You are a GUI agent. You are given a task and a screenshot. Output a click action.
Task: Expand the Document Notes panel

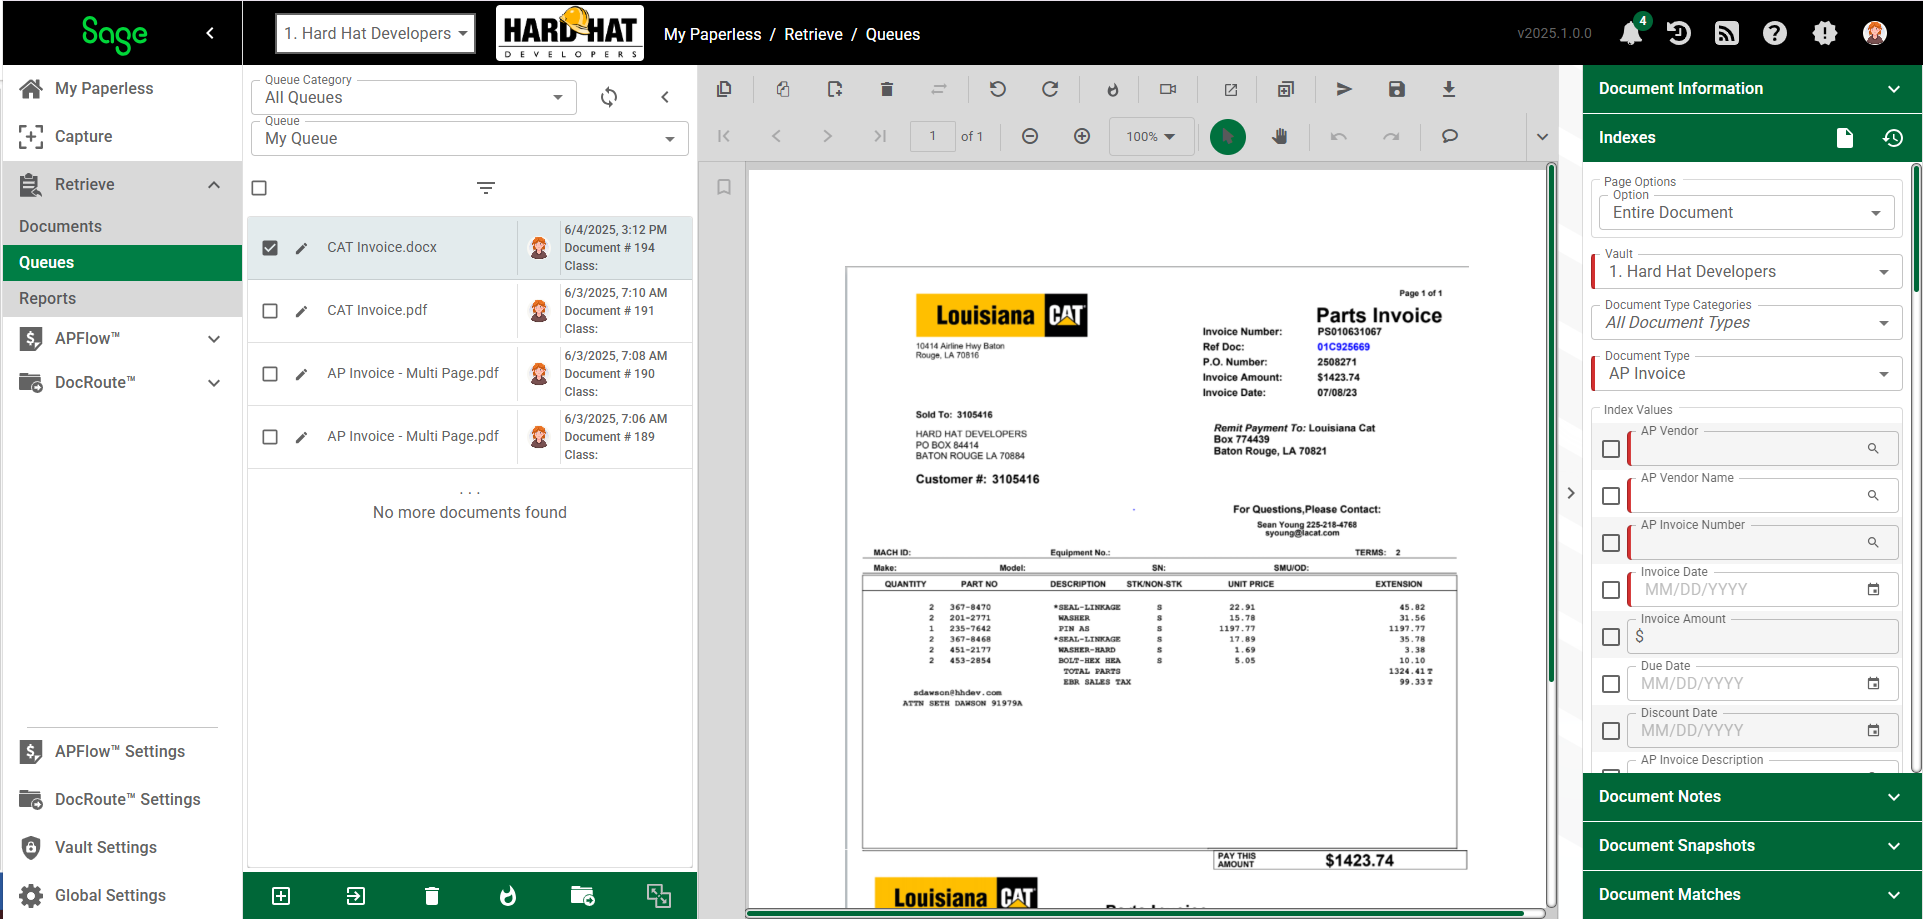click(1750, 797)
